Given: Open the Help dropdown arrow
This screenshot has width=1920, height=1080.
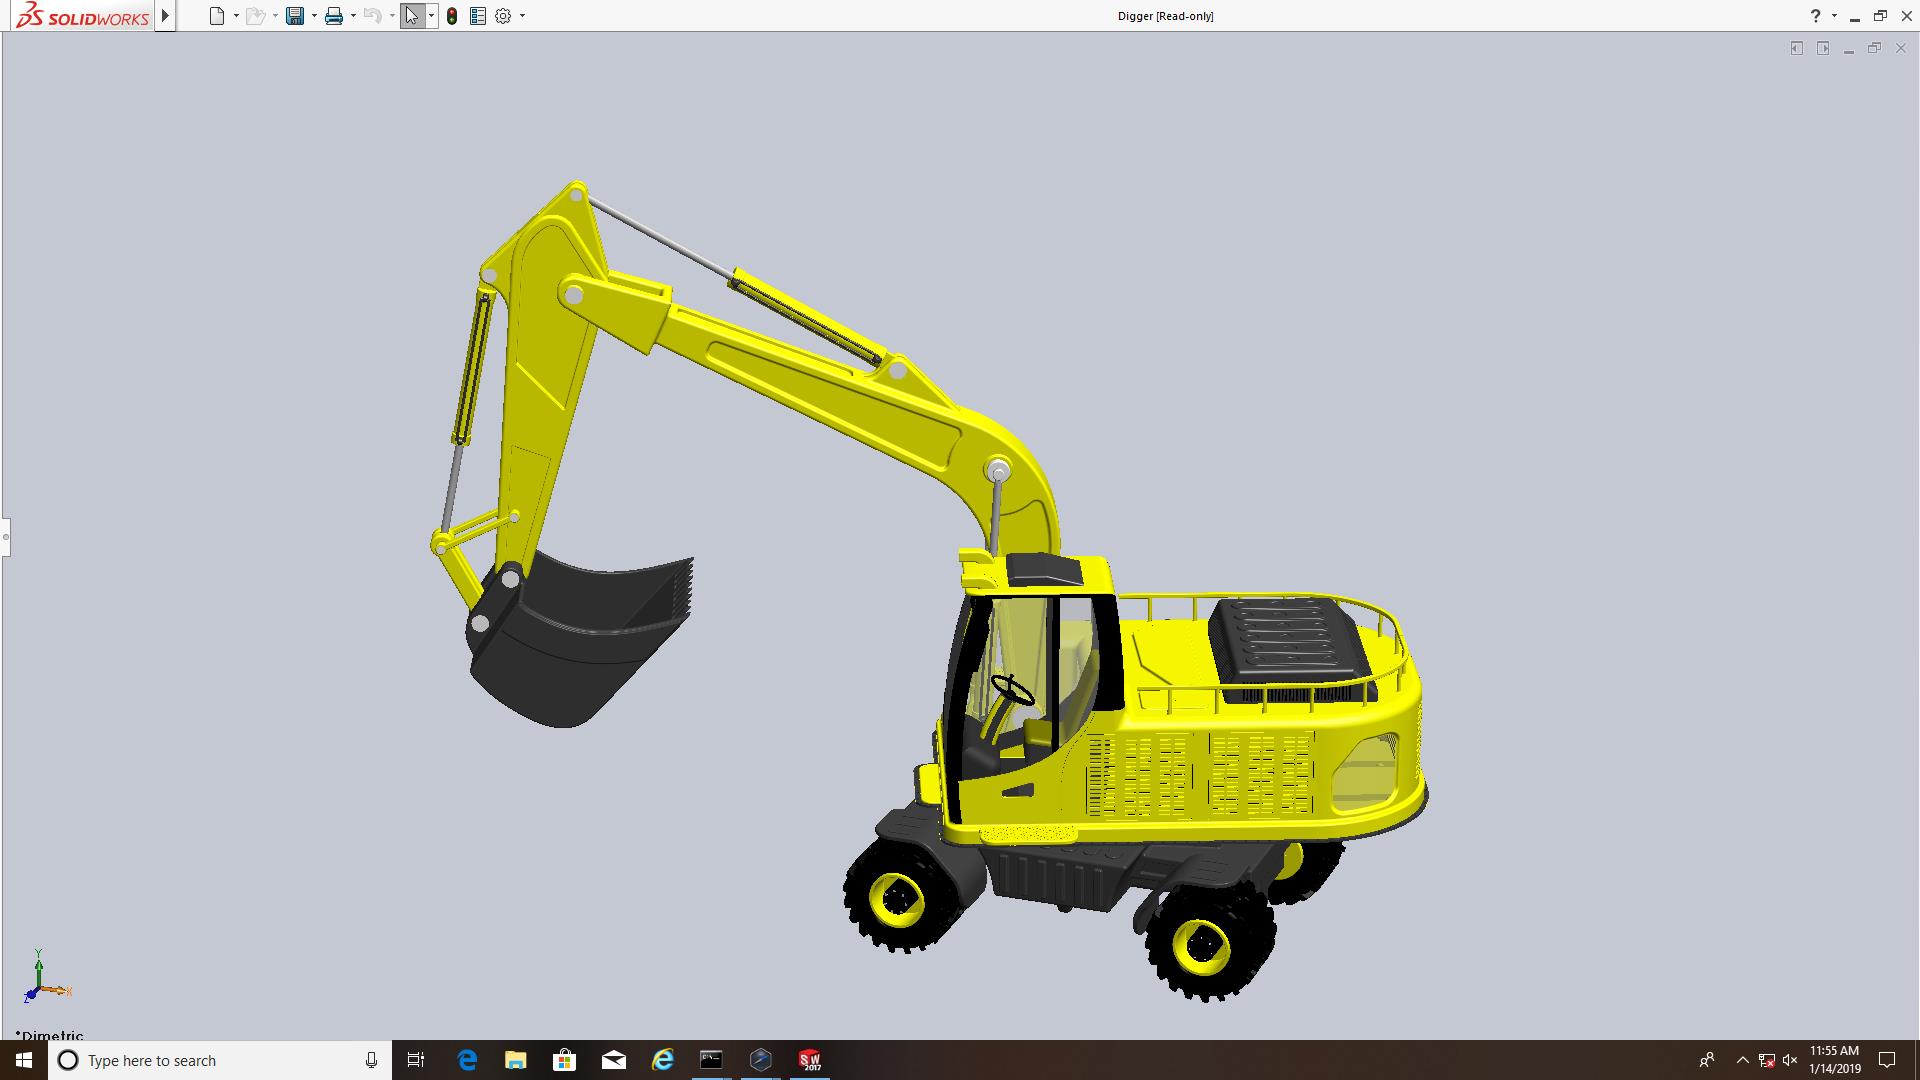Looking at the screenshot, I should (1833, 16).
